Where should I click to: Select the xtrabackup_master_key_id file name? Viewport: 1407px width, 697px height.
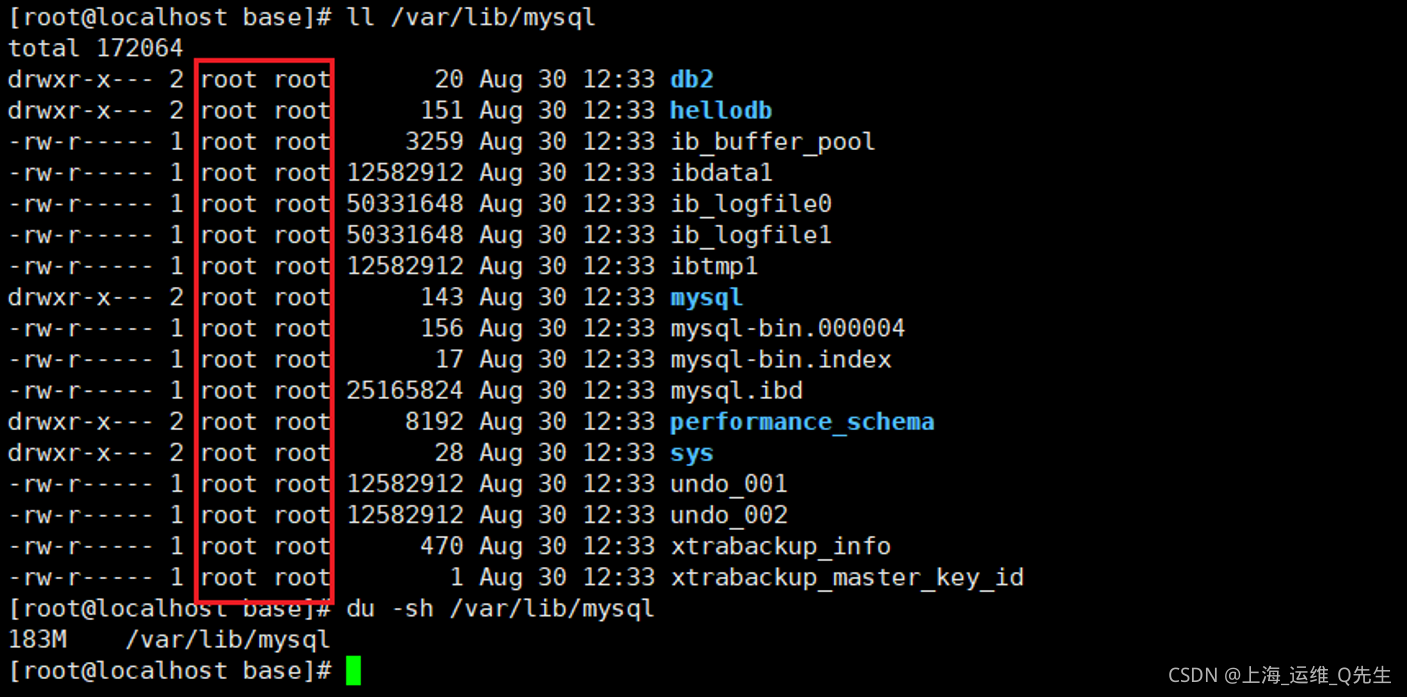point(847,577)
